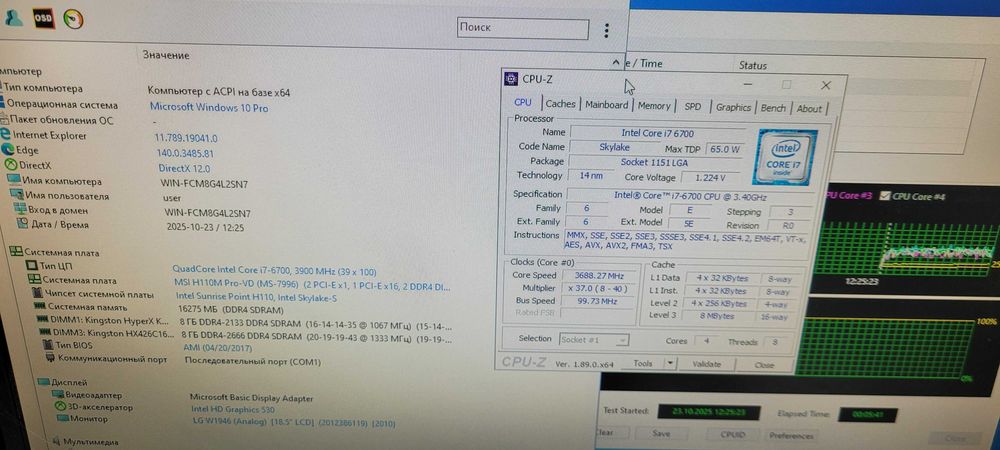This screenshot has height=450, width=1000.
Task: Open the Intel HD Graphics 530 link
Action: [233, 410]
